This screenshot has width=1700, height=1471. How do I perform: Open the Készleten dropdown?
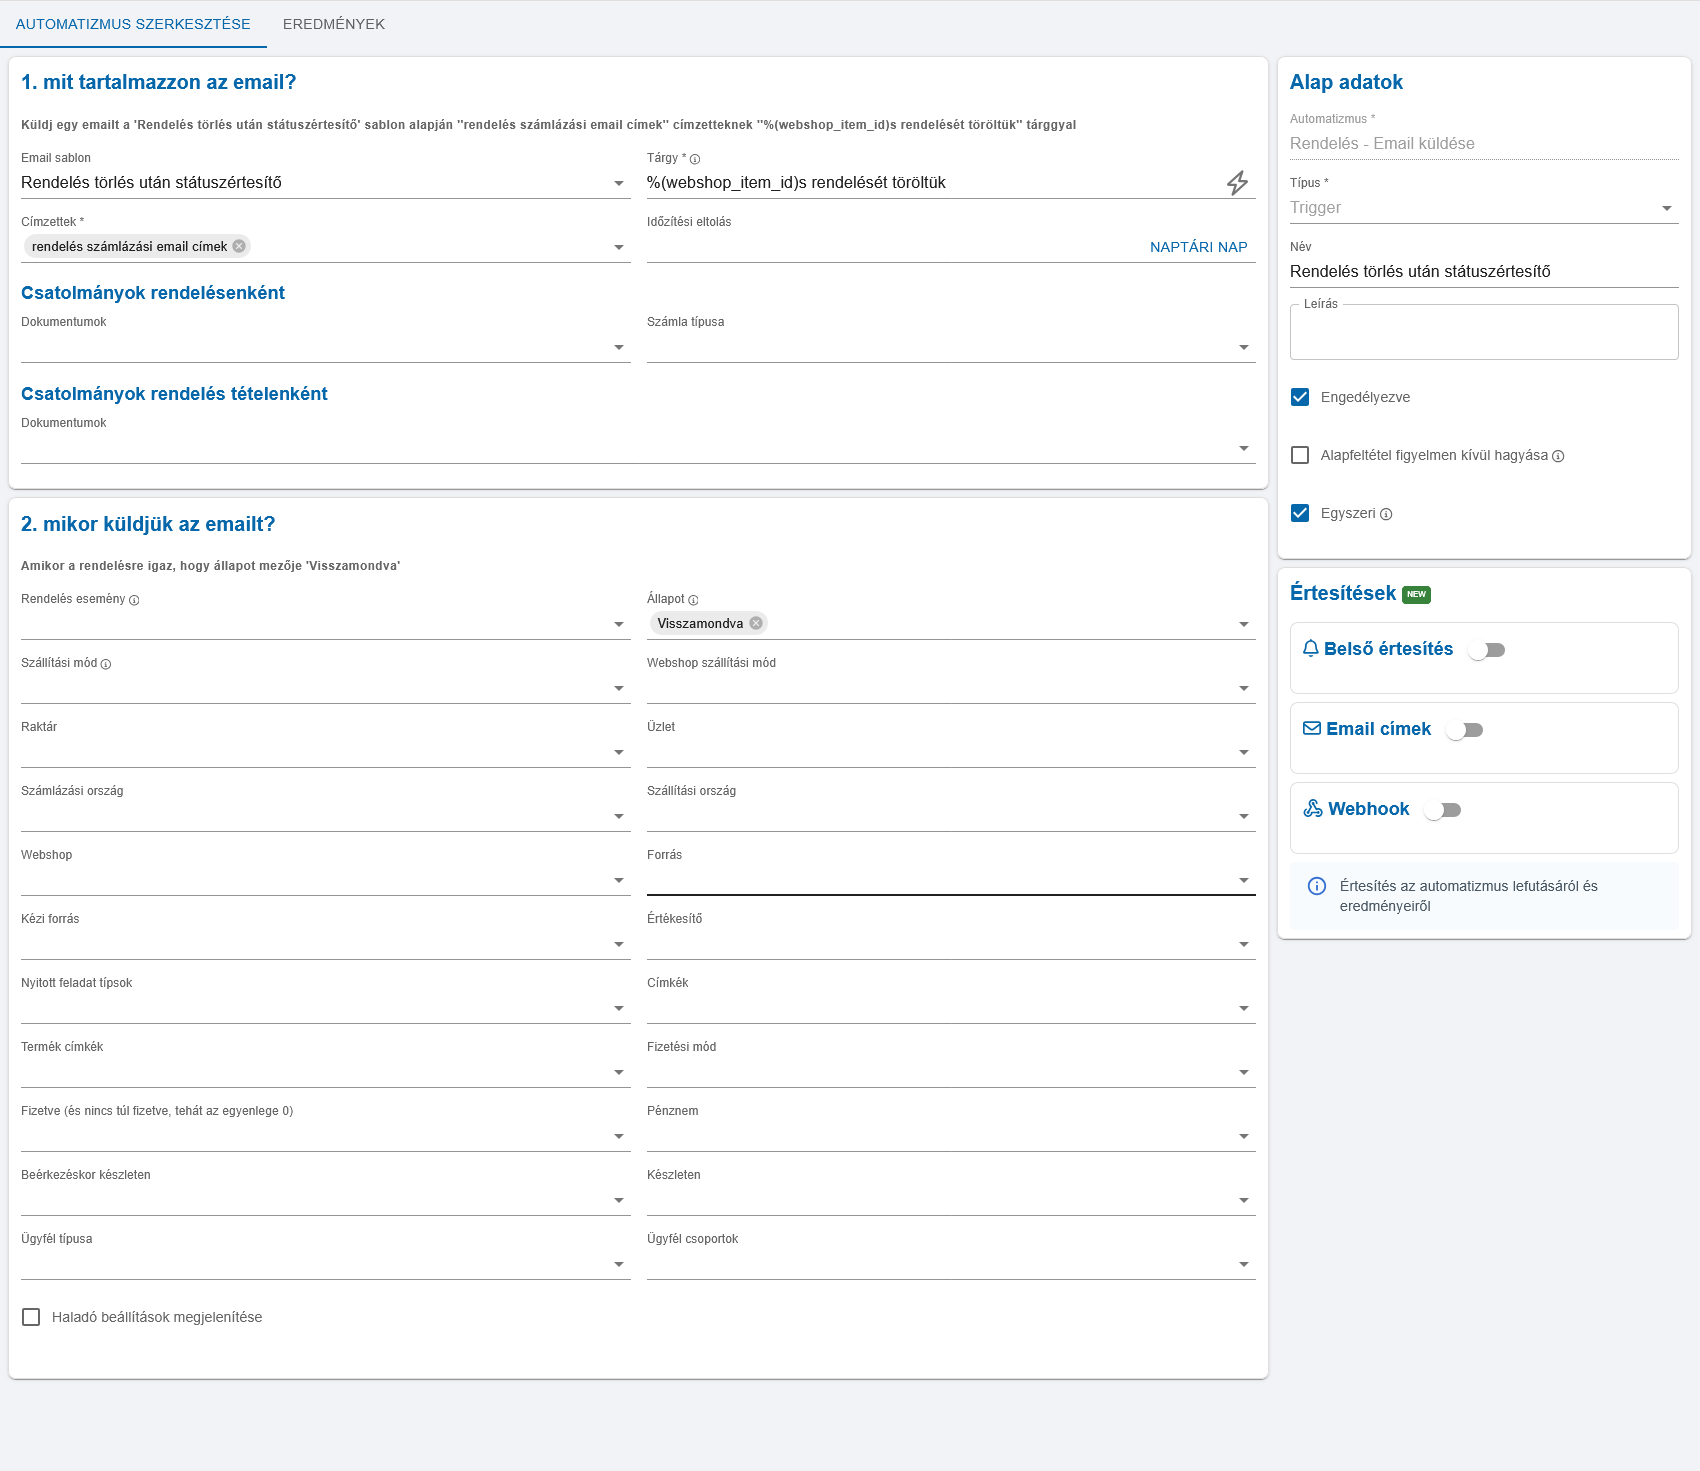point(951,1200)
